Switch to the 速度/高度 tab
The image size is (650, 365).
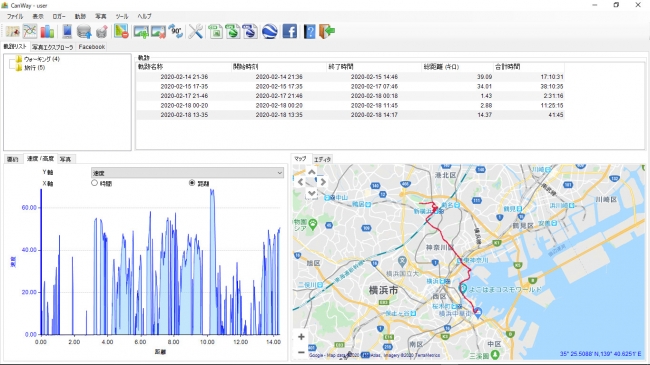click(x=40, y=158)
